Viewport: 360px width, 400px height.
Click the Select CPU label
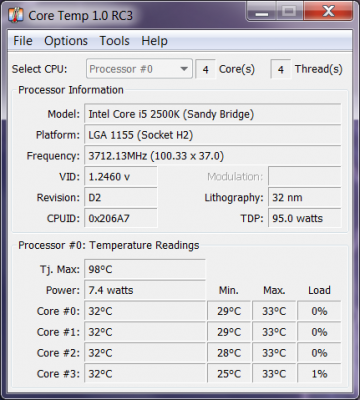(x=39, y=69)
